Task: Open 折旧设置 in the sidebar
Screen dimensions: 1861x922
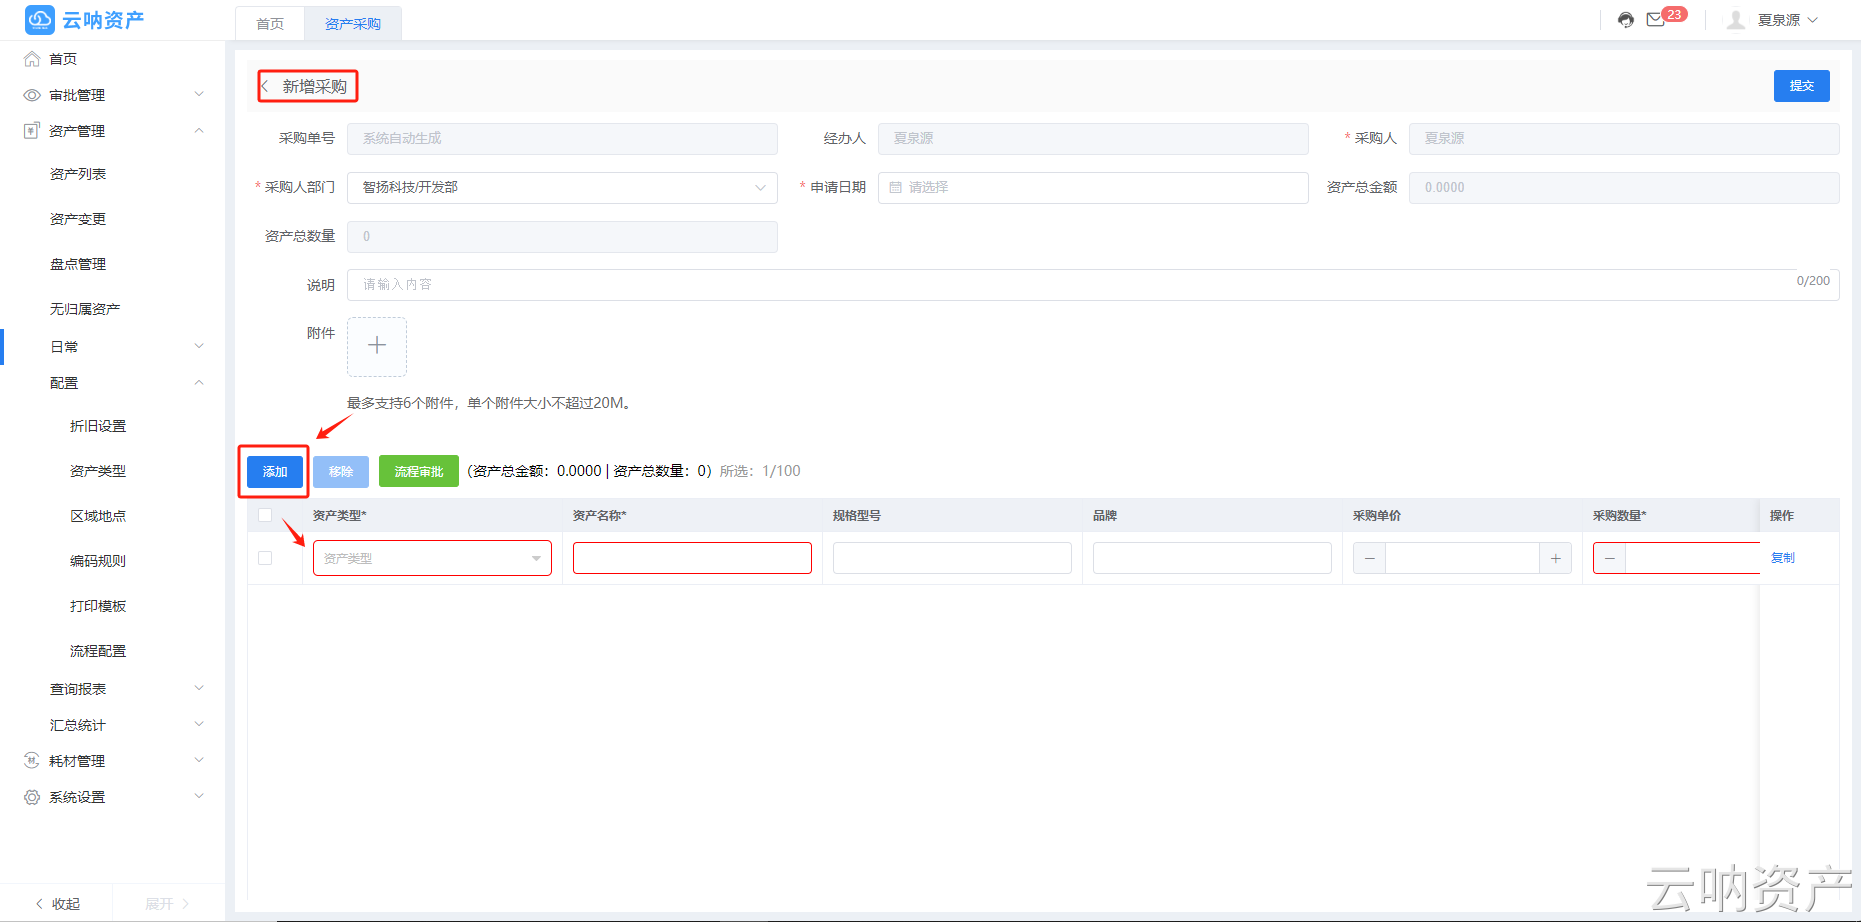Action: [98, 426]
